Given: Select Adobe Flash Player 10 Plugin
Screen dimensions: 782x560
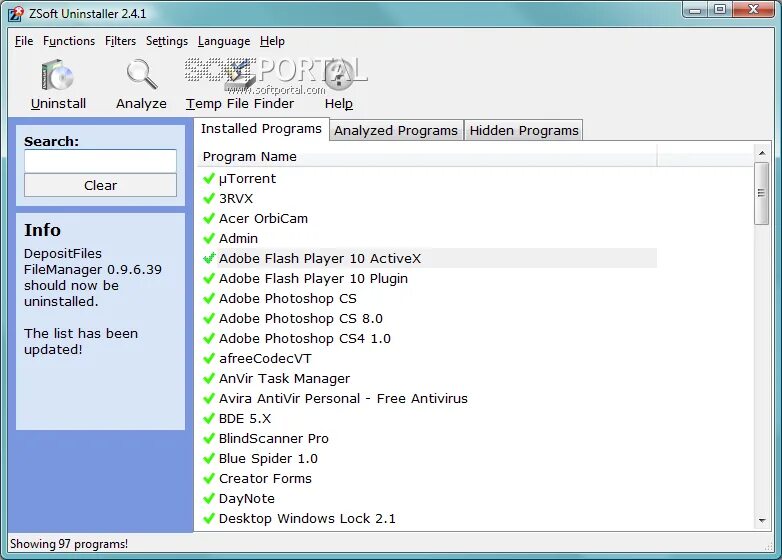Looking at the screenshot, I should pos(313,278).
